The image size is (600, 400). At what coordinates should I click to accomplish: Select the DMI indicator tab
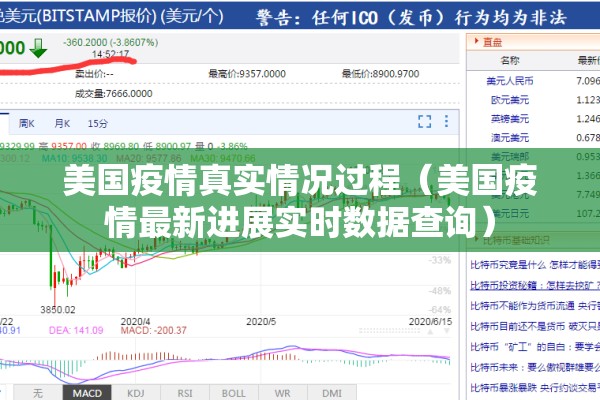tap(332, 393)
